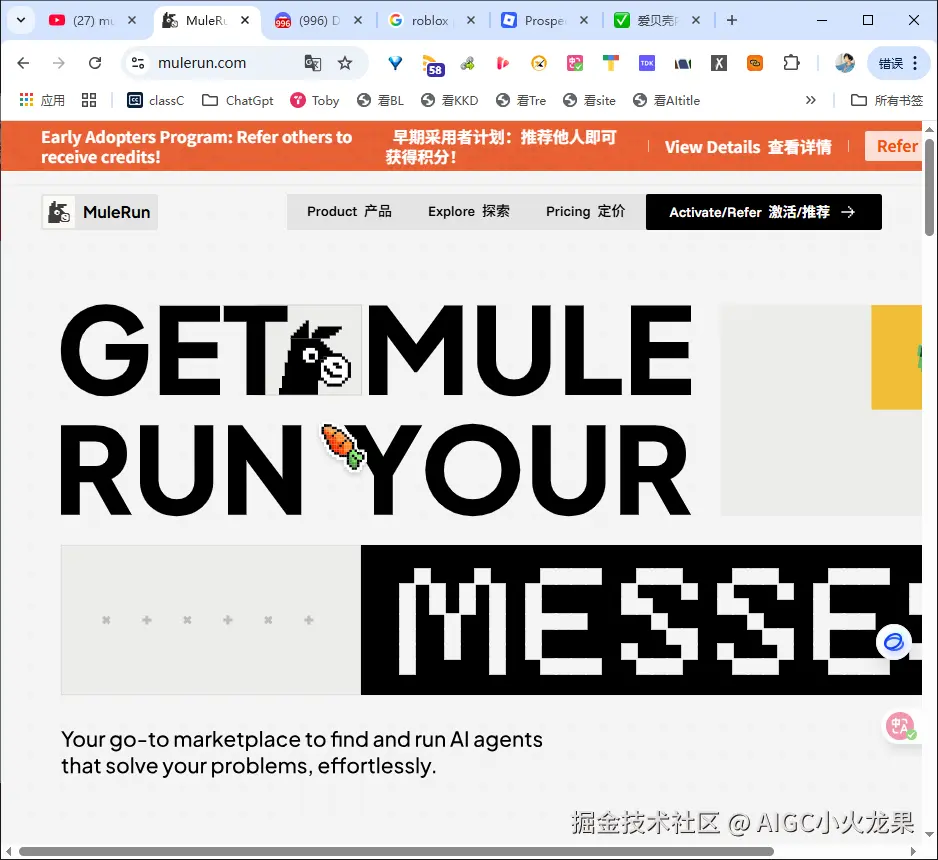Click the pink floating translate bubble
This screenshot has width=938, height=860.
pyautogui.click(x=900, y=726)
